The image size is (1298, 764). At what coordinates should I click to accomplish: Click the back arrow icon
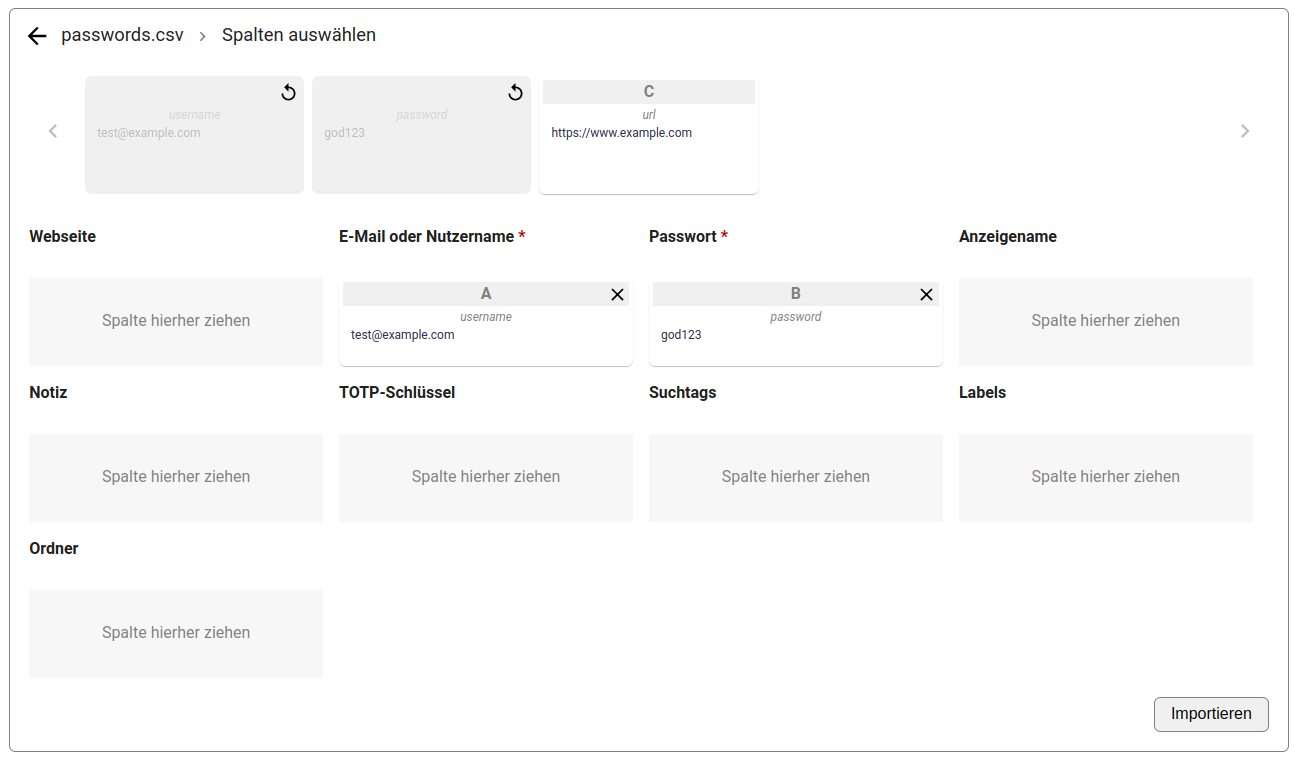[x=37, y=36]
